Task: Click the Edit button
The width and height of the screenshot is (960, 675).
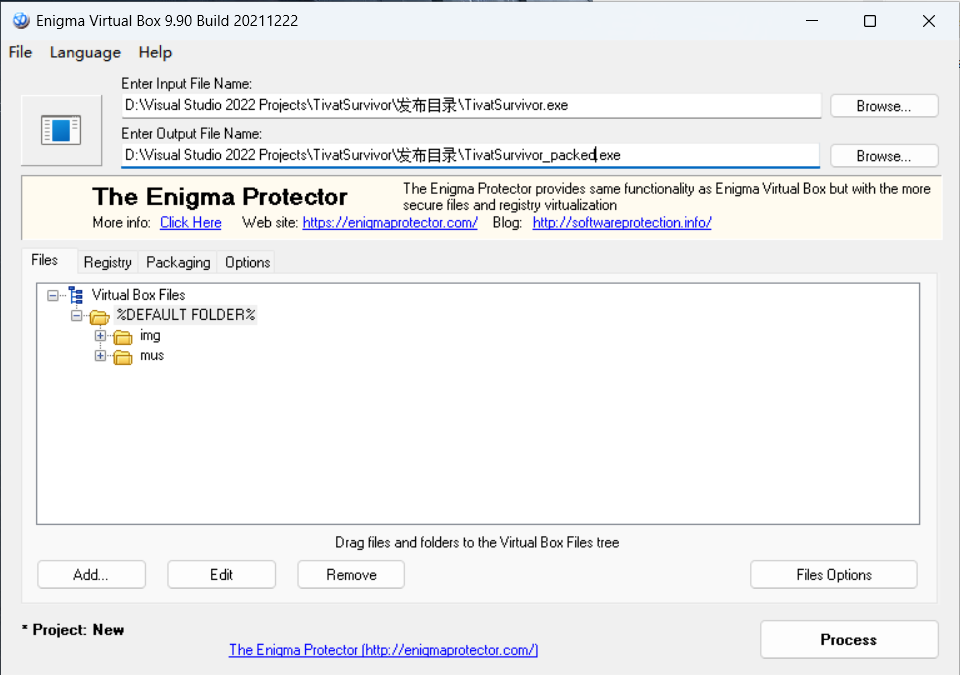Action: point(222,575)
